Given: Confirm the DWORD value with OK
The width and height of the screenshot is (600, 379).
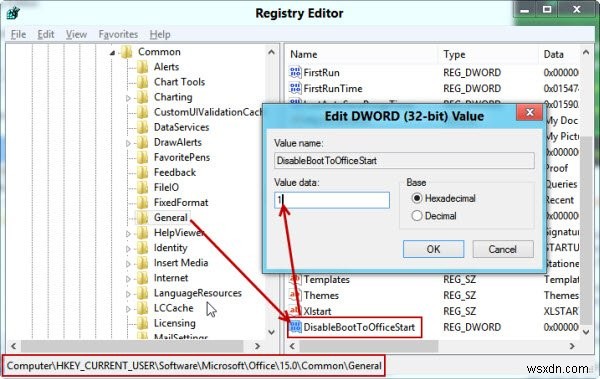Looking at the screenshot, I should pos(433,249).
